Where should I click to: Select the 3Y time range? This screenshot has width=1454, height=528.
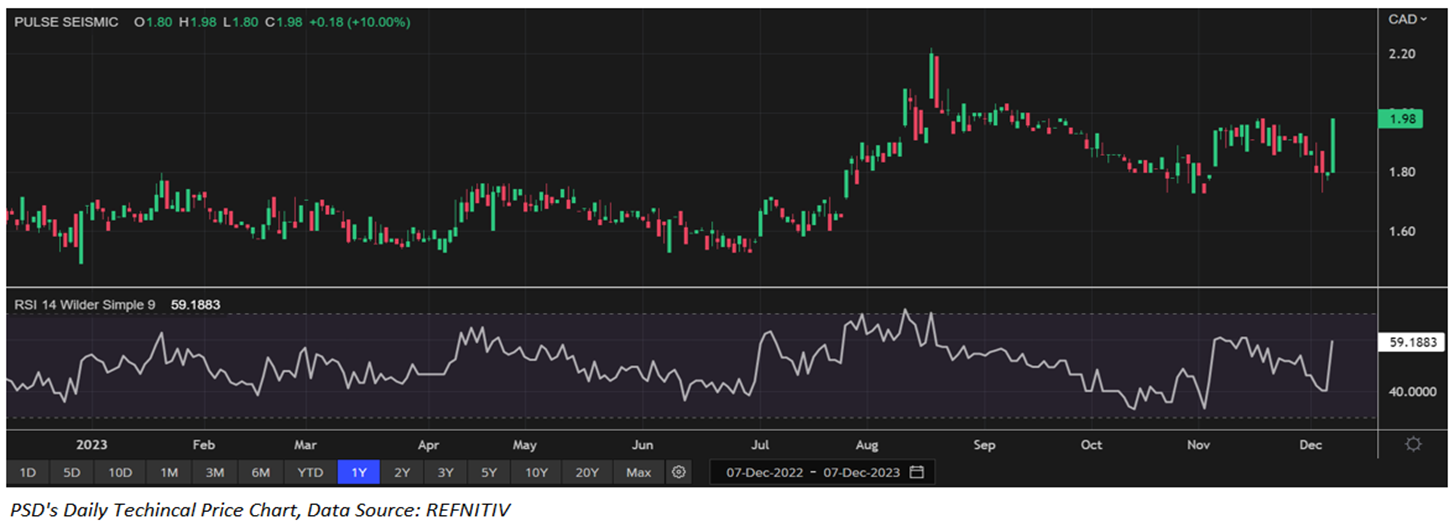click(445, 472)
